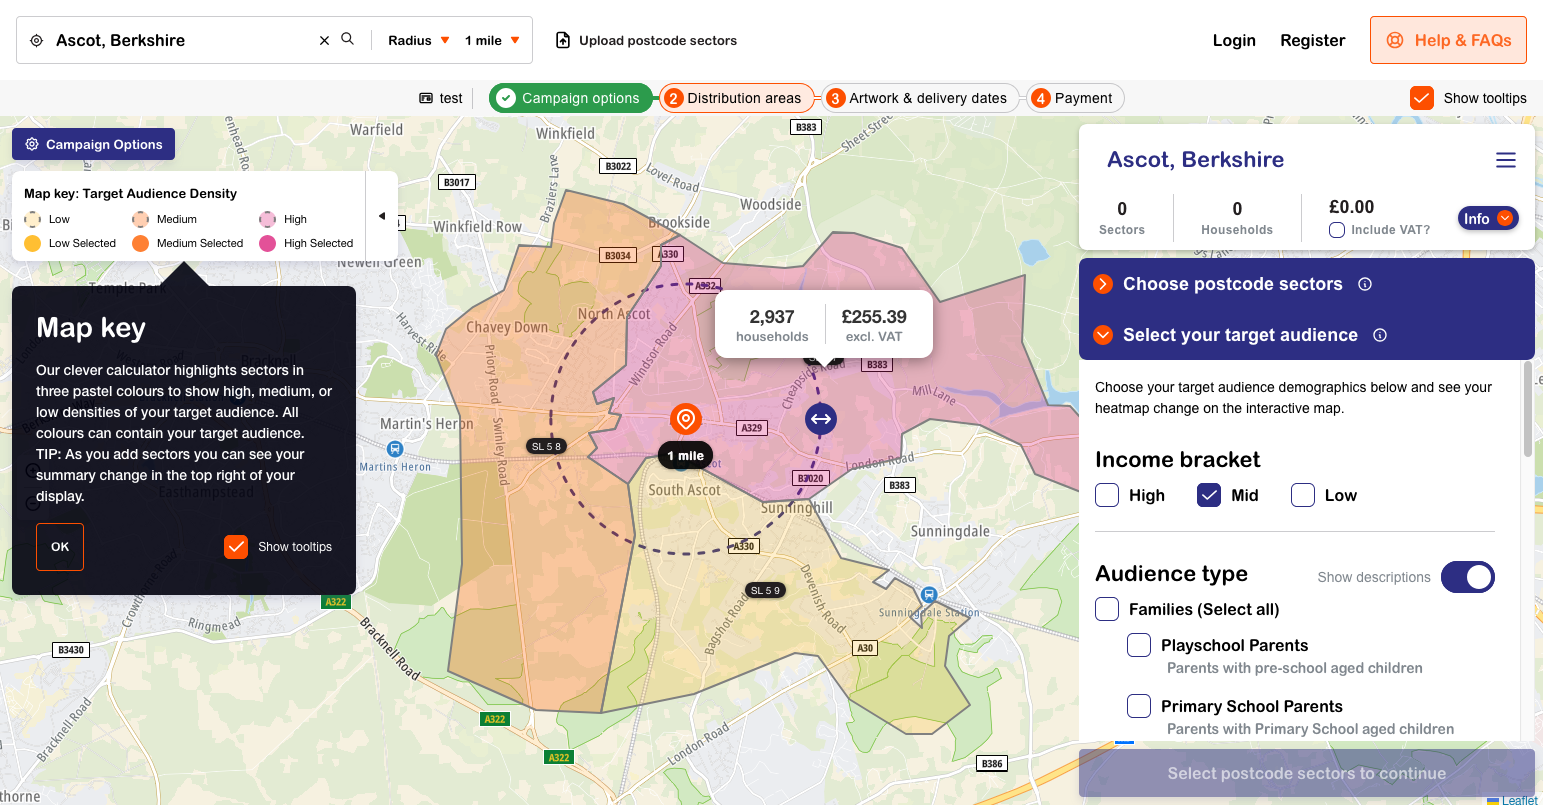Go to Campaign options step
The height and width of the screenshot is (805, 1543).
pos(570,98)
